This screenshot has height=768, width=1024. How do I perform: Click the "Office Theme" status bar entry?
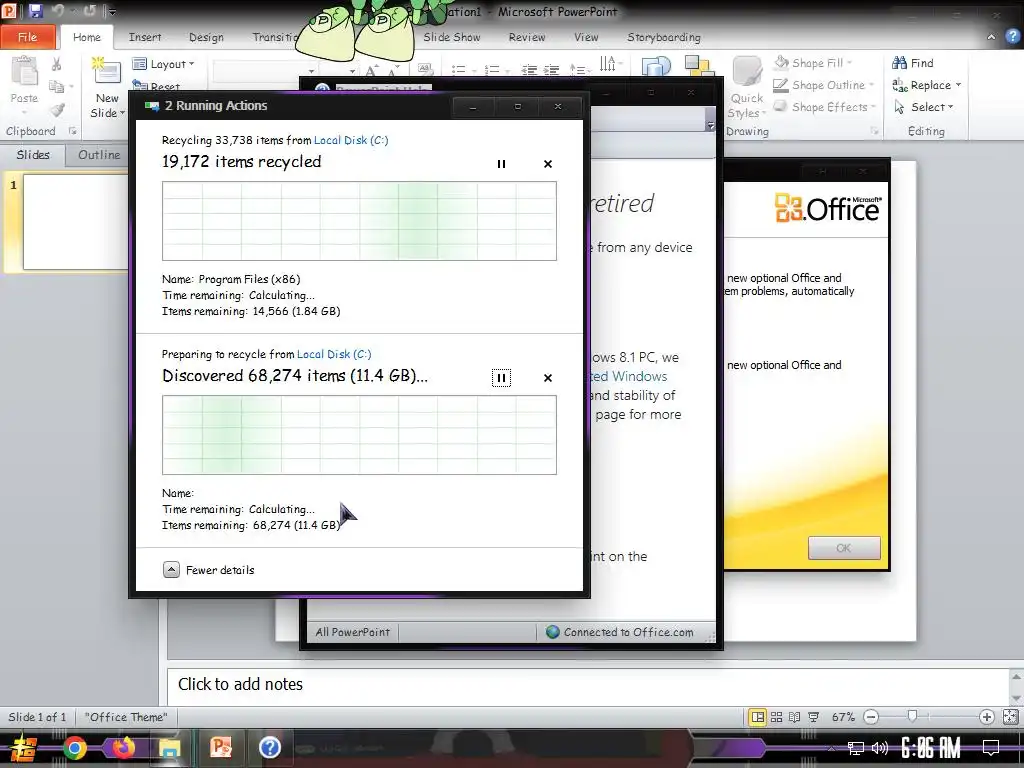125,717
